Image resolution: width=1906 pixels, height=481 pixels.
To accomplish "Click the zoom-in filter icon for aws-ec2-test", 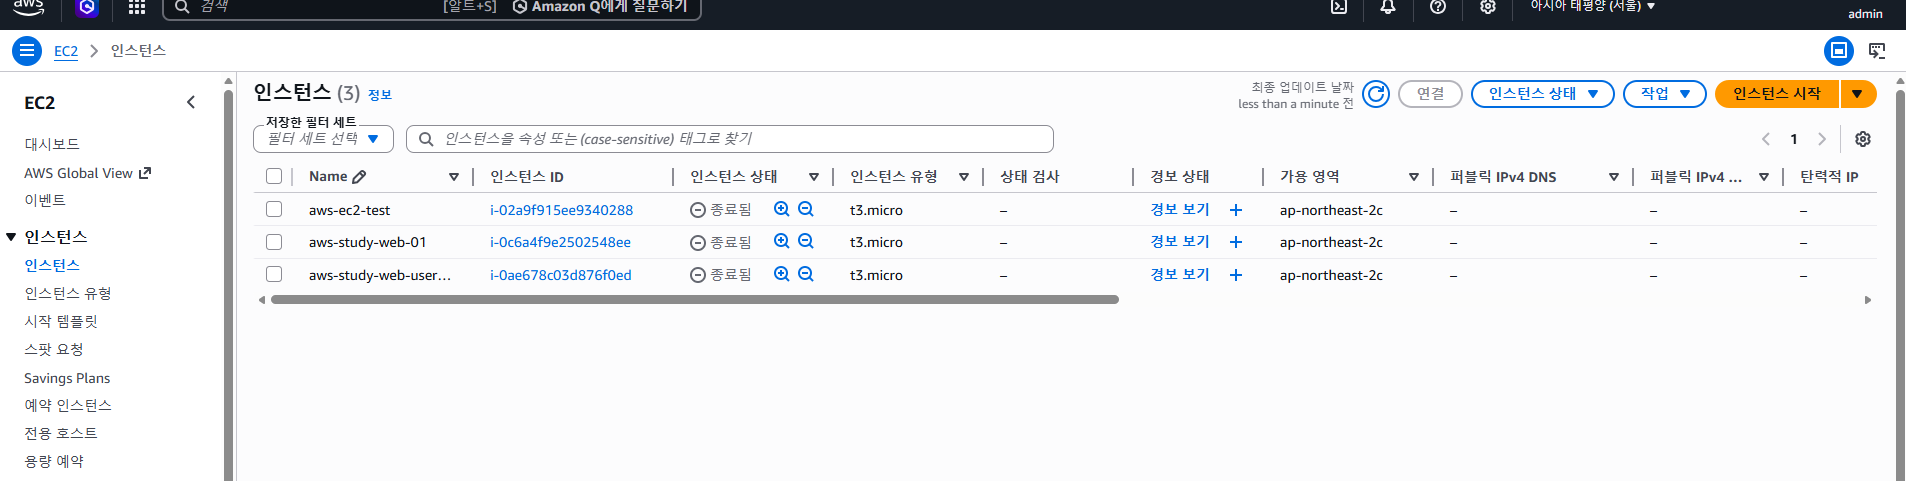I will tap(782, 209).
